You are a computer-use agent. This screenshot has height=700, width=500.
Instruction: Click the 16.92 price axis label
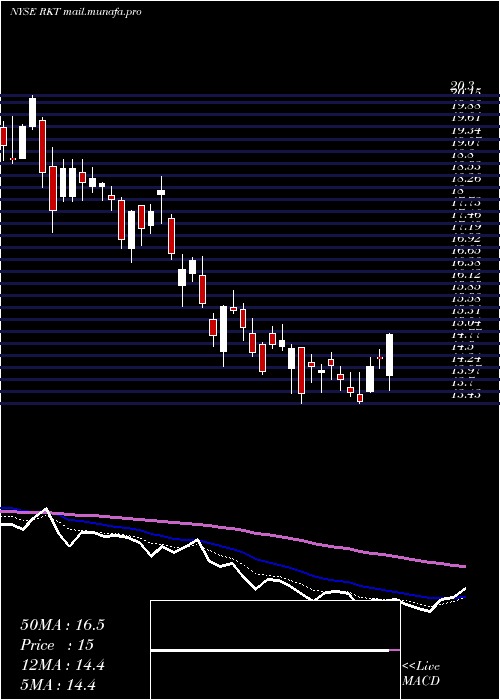pos(465,239)
